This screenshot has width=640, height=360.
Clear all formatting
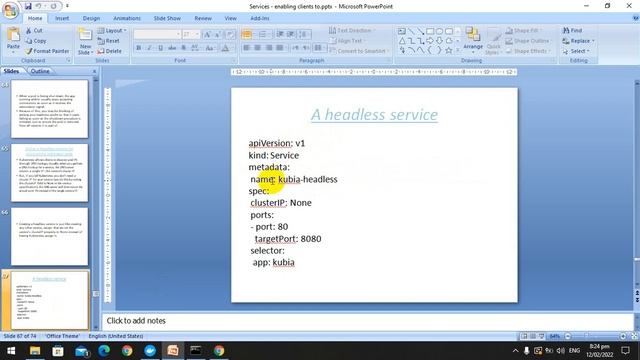click(230, 34)
